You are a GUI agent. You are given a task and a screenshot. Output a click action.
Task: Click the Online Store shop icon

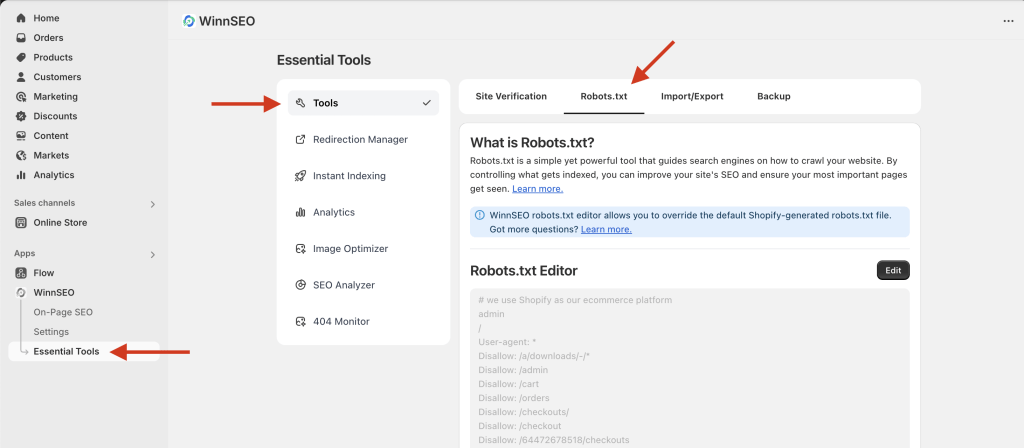pos(21,223)
